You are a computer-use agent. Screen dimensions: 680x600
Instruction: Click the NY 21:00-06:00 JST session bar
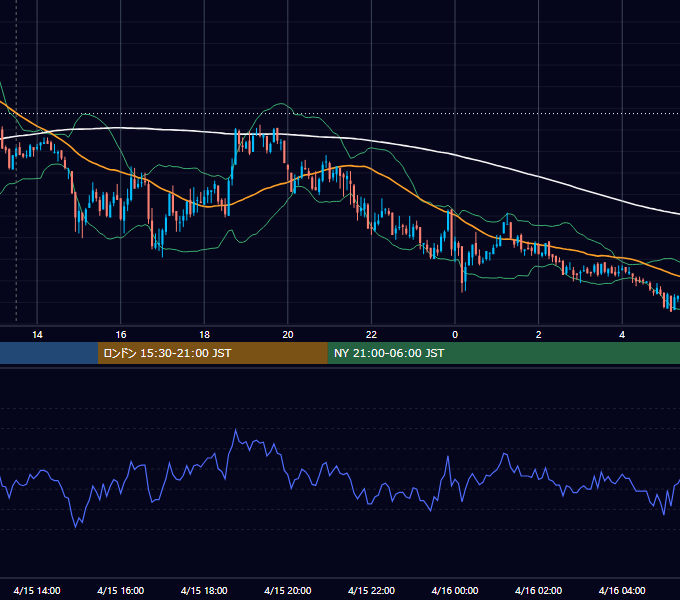click(503, 353)
